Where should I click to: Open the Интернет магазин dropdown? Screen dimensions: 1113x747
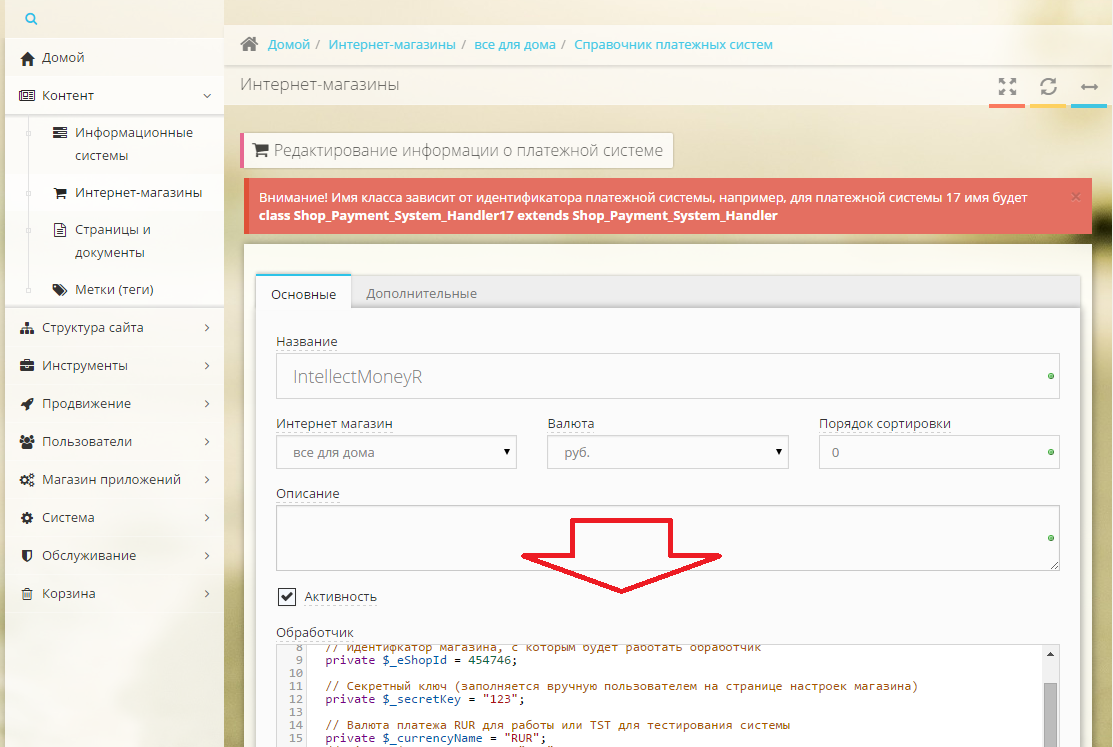click(396, 453)
